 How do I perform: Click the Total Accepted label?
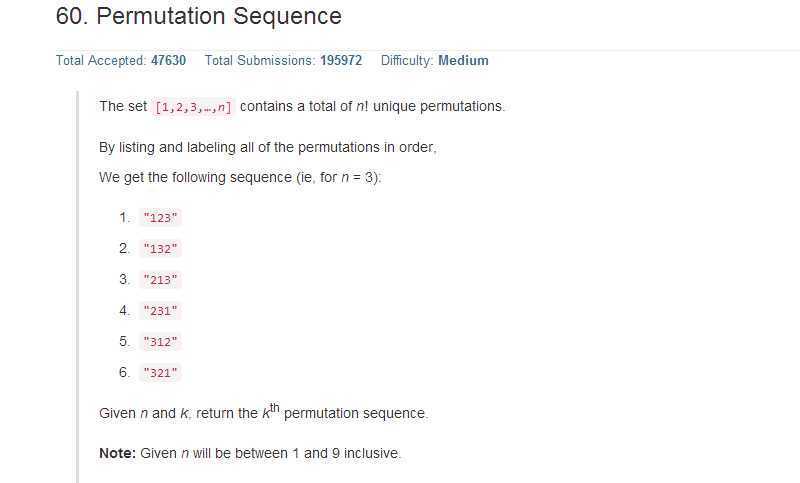101,61
